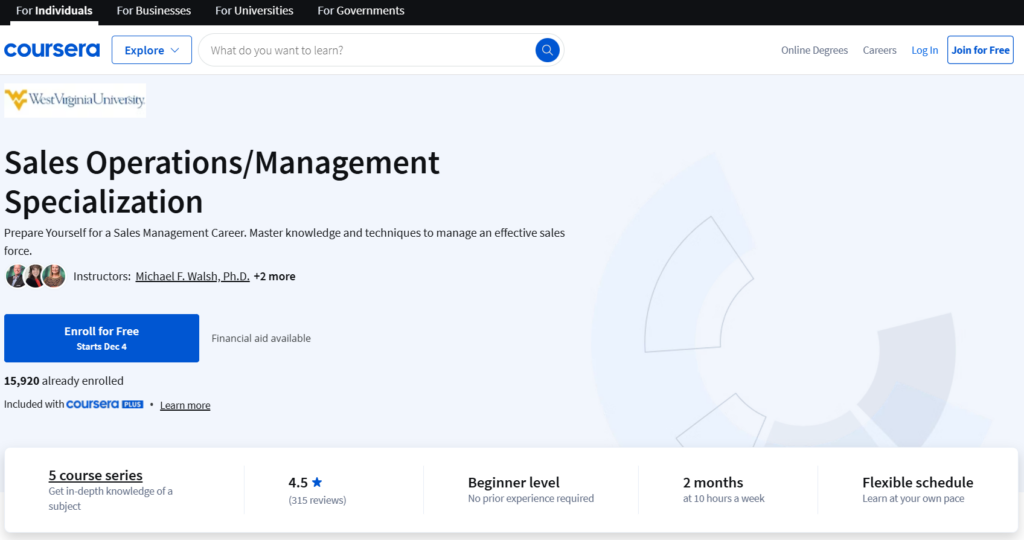Open the 5 course series link
Screen dimensions: 1024x540
95,475
